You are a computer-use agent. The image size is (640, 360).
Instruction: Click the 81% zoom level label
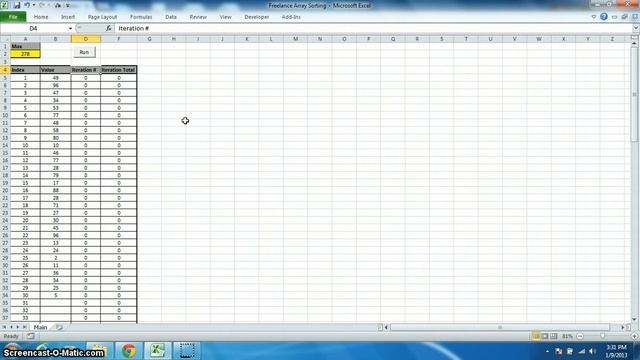pyautogui.click(x=567, y=336)
